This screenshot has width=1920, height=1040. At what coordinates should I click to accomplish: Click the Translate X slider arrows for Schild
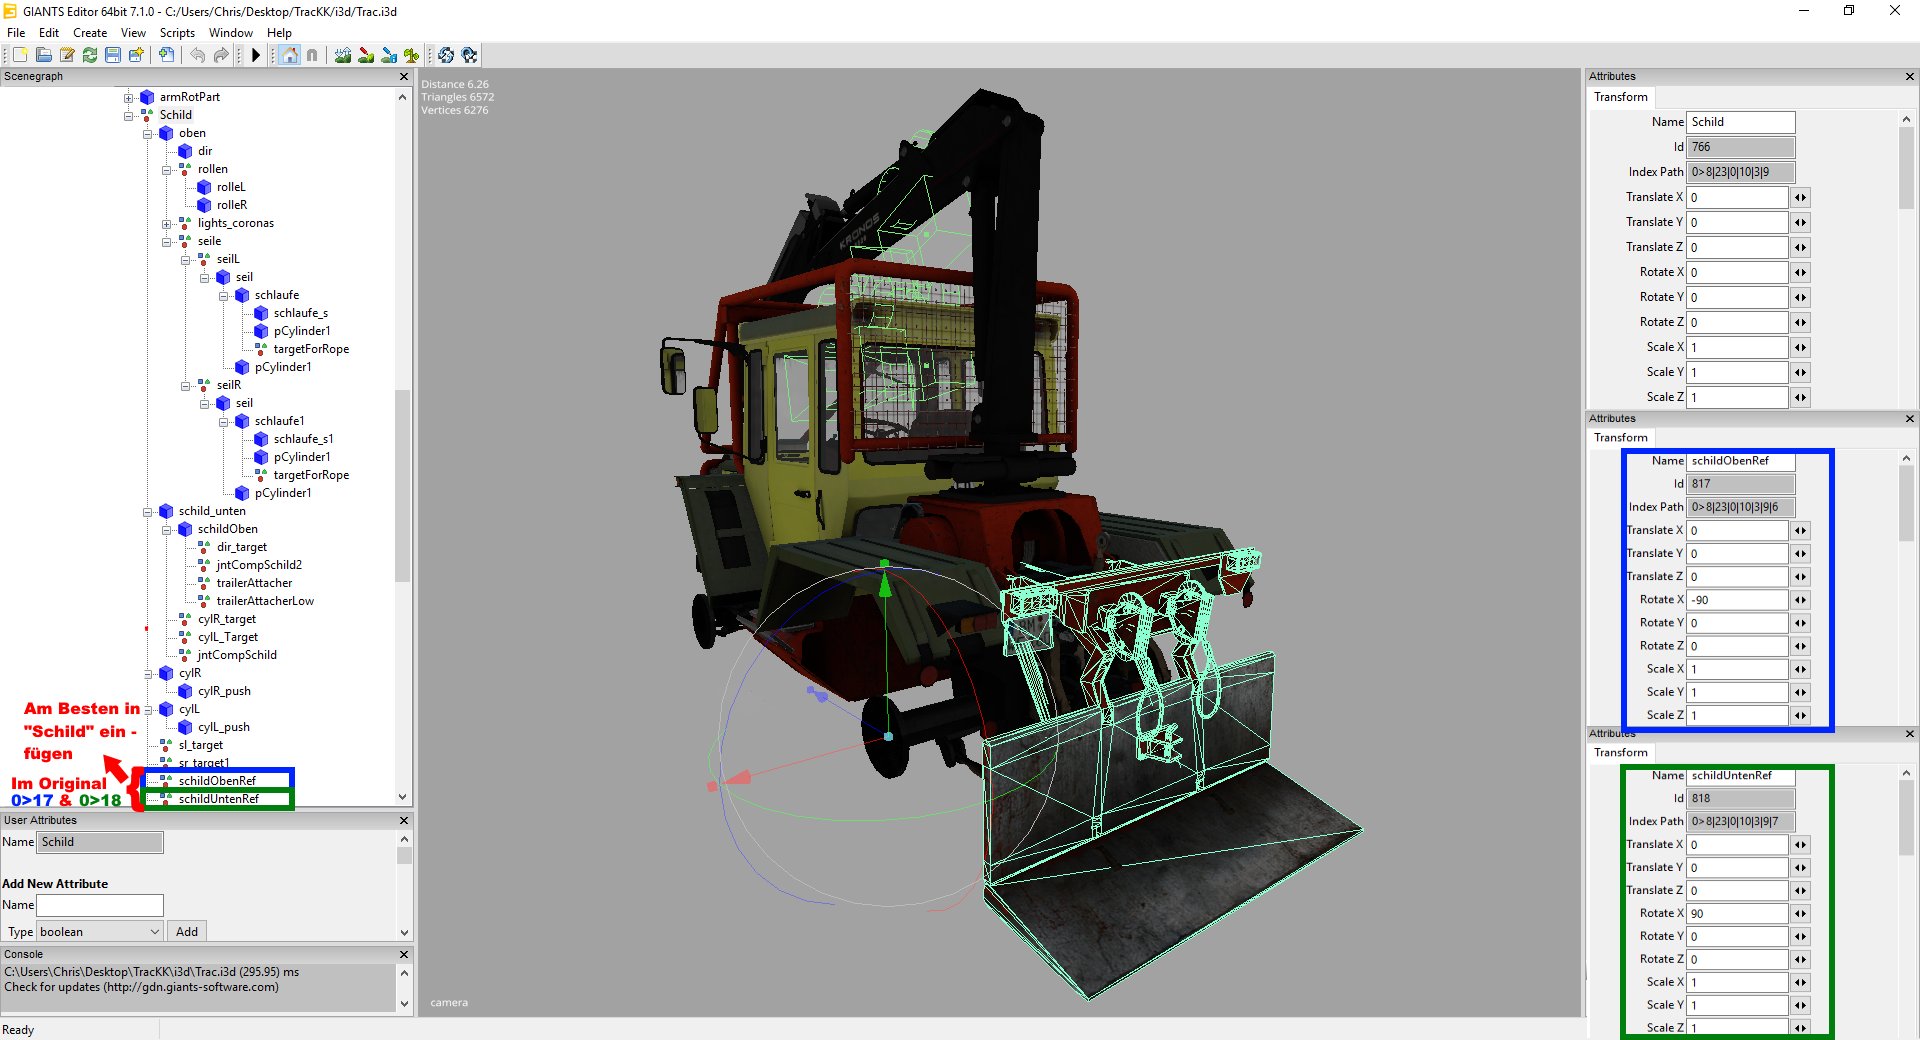pyautogui.click(x=1800, y=198)
